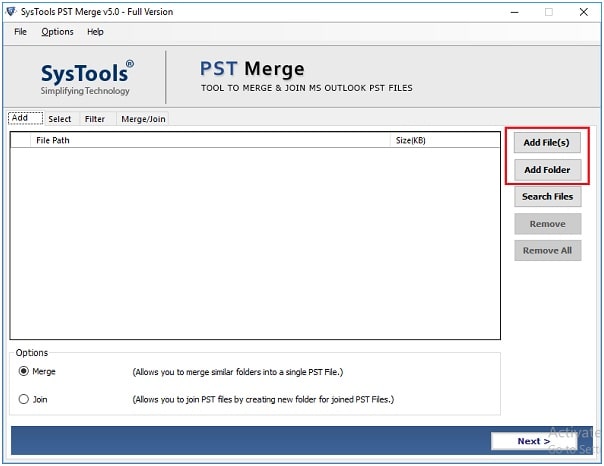Click the Add File(s) button
This screenshot has height=466, width=604.
coord(547,142)
